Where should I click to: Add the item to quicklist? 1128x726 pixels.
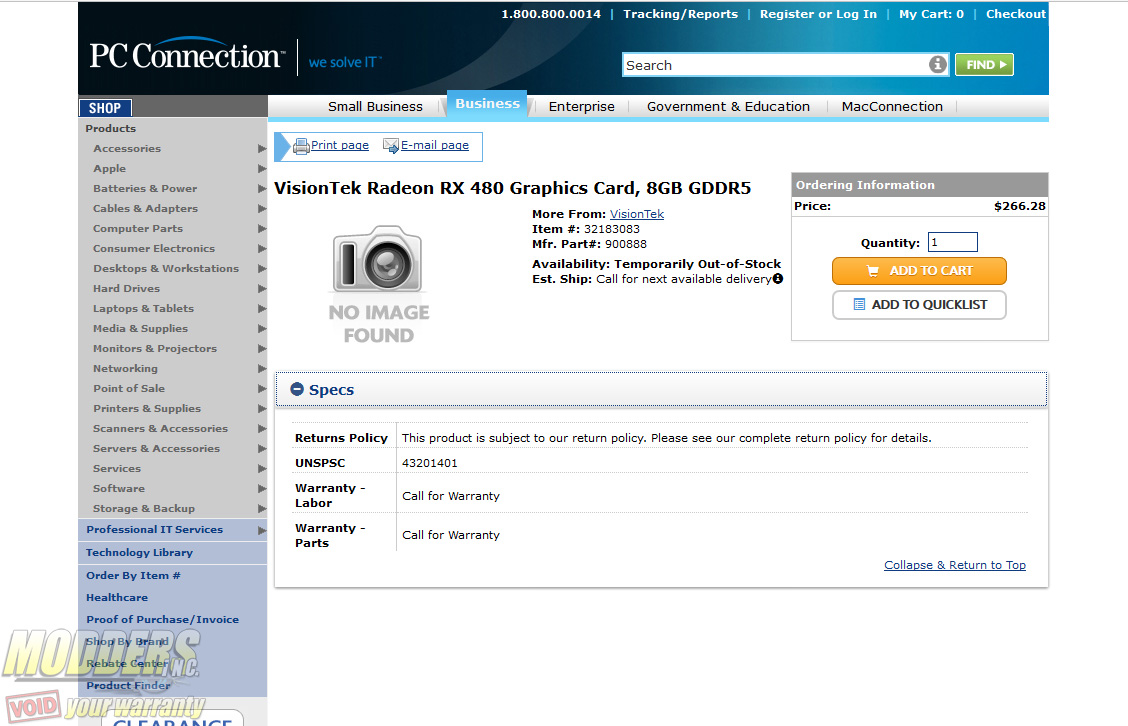click(x=919, y=305)
